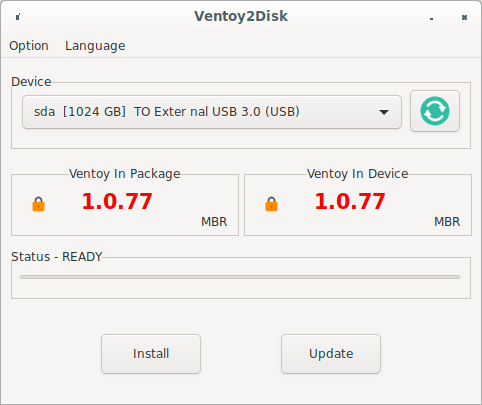The image size is (482, 405).
Task: Click the lock icon under Ventoy In Package
Action: coord(38,204)
